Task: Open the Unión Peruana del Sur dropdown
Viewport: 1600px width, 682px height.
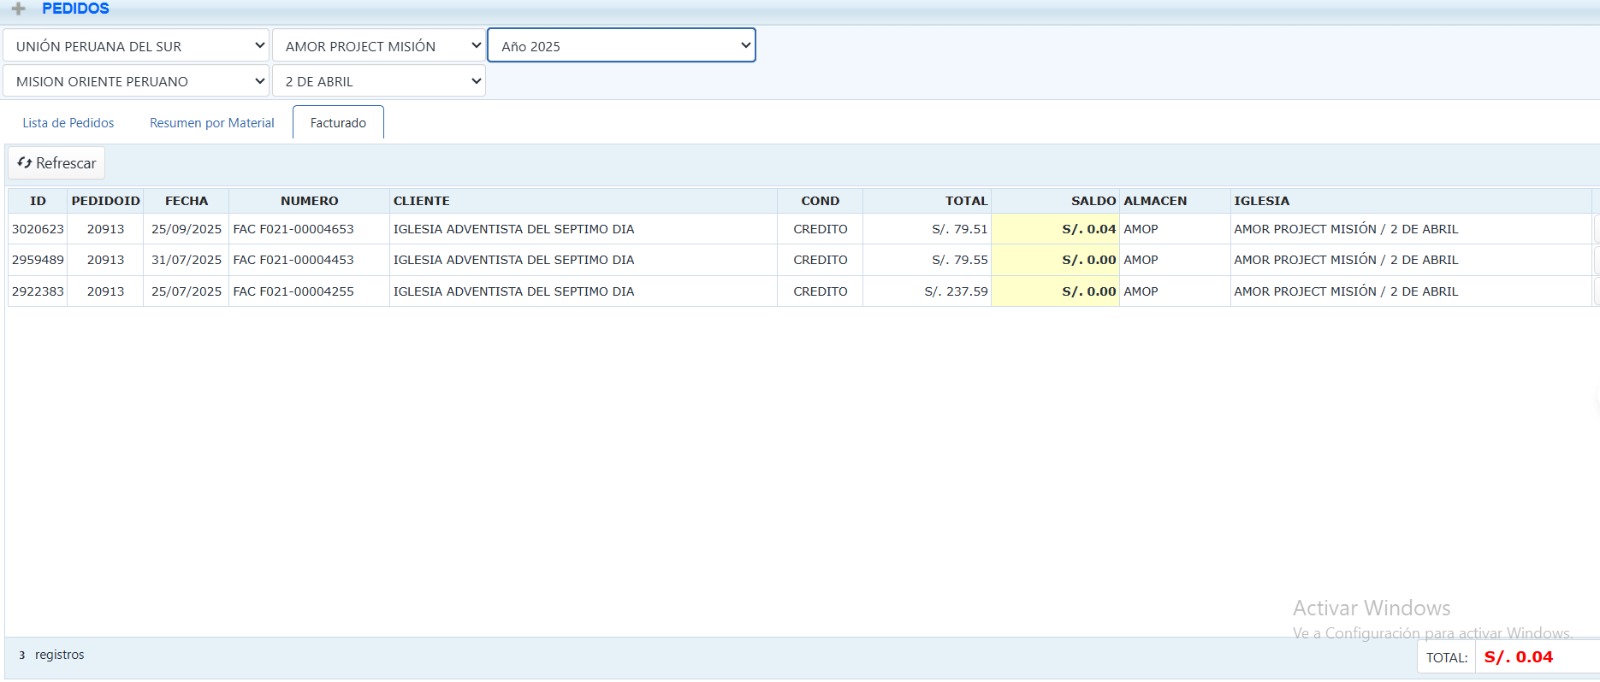Action: tap(136, 46)
